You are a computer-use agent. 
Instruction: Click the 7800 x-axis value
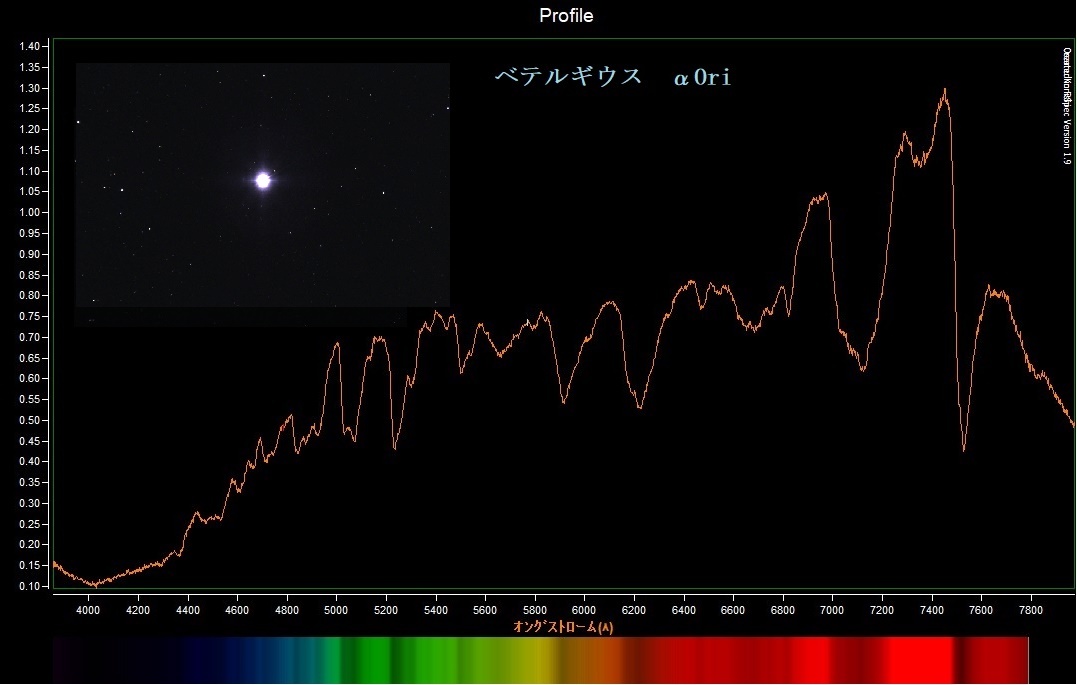(x=1030, y=610)
